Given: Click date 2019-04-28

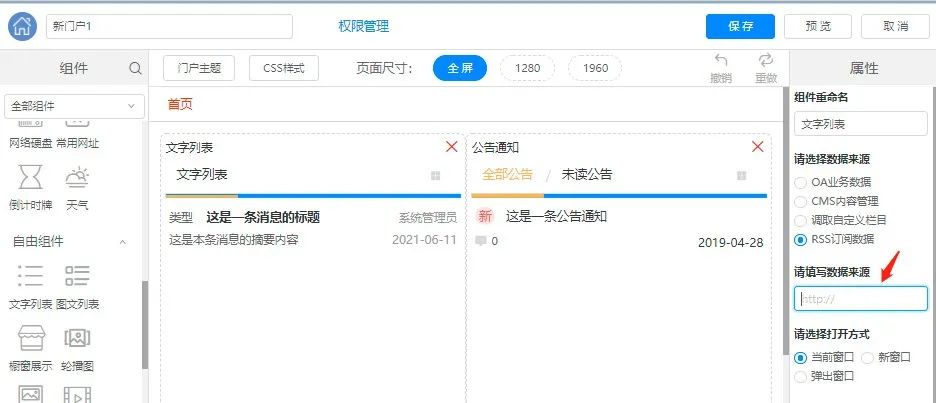Looking at the screenshot, I should coord(730,242).
